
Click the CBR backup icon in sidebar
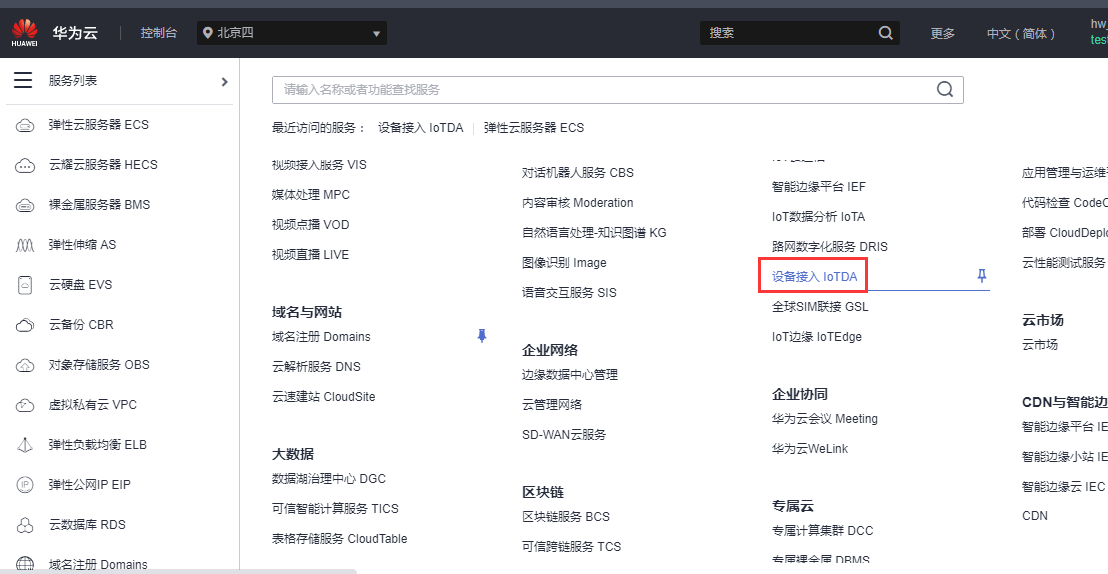tap(25, 325)
